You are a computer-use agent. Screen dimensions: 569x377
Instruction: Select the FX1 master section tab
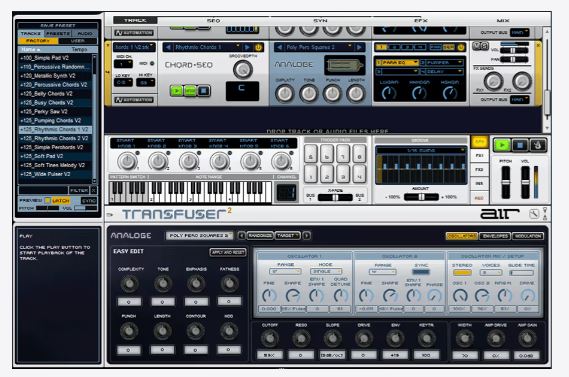pos(479,155)
